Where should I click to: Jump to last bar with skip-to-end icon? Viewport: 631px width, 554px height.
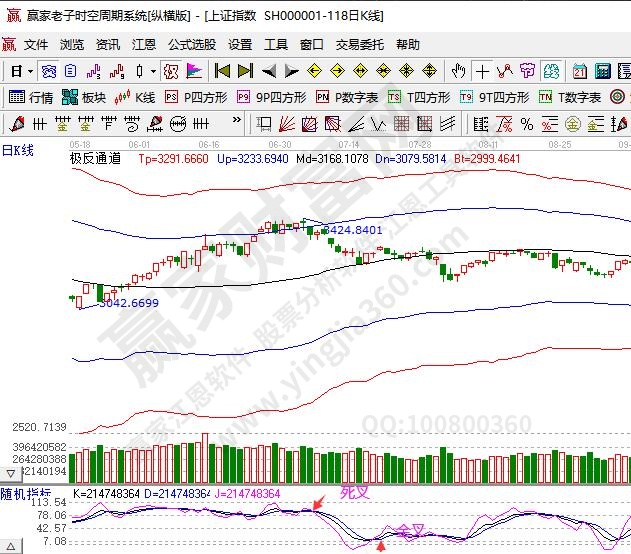(x=244, y=71)
